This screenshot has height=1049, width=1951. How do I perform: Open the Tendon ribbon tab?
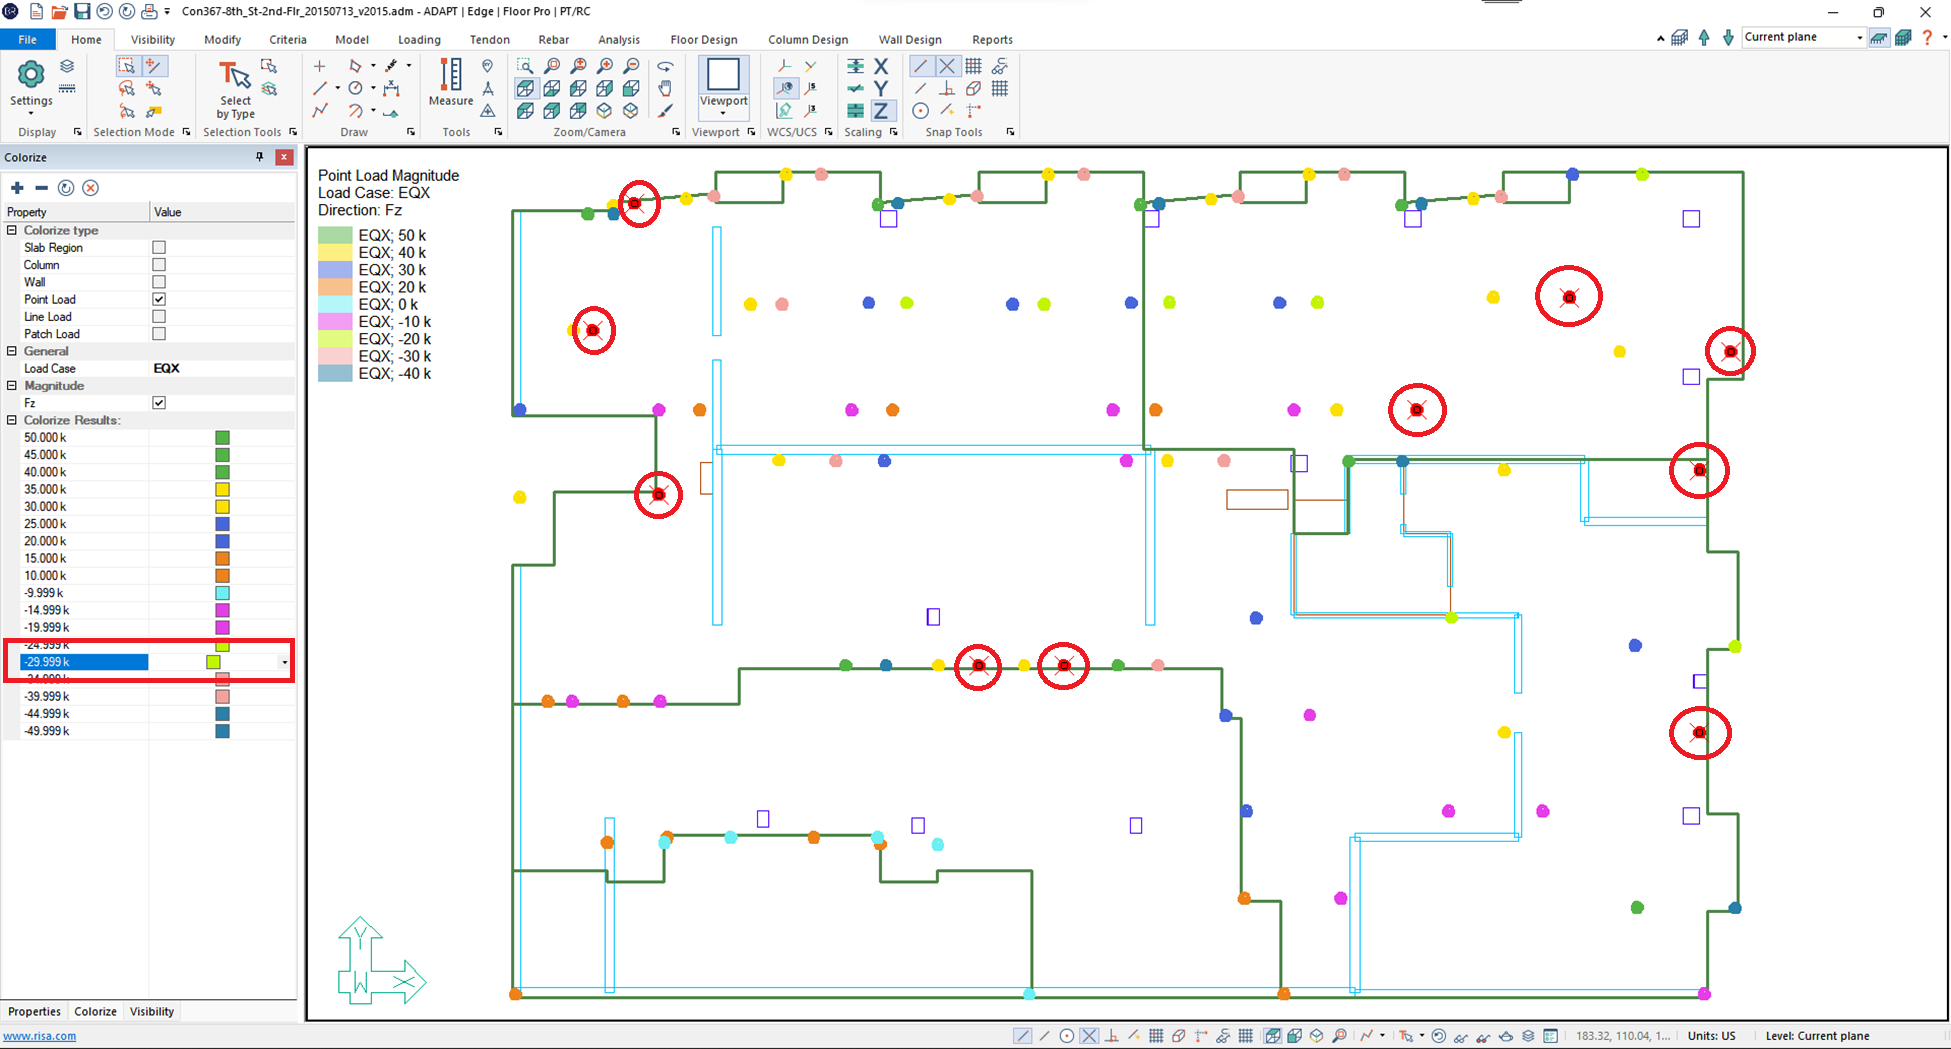tap(489, 40)
